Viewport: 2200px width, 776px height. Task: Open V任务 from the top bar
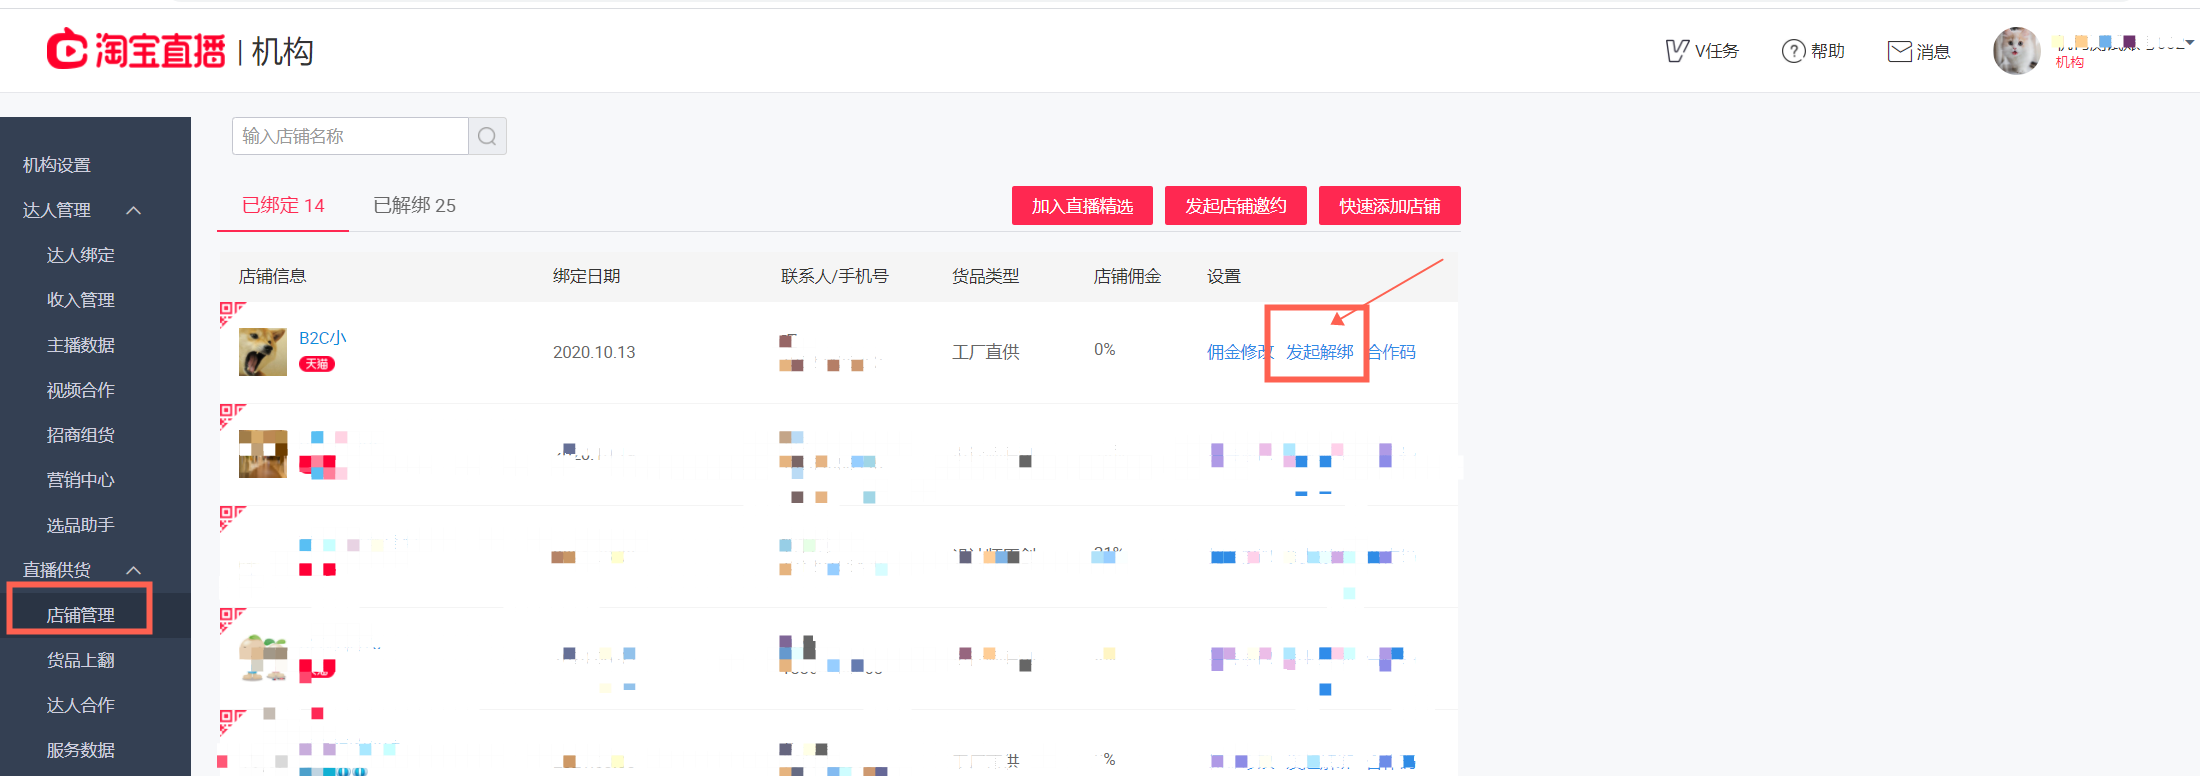pos(1702,51)
